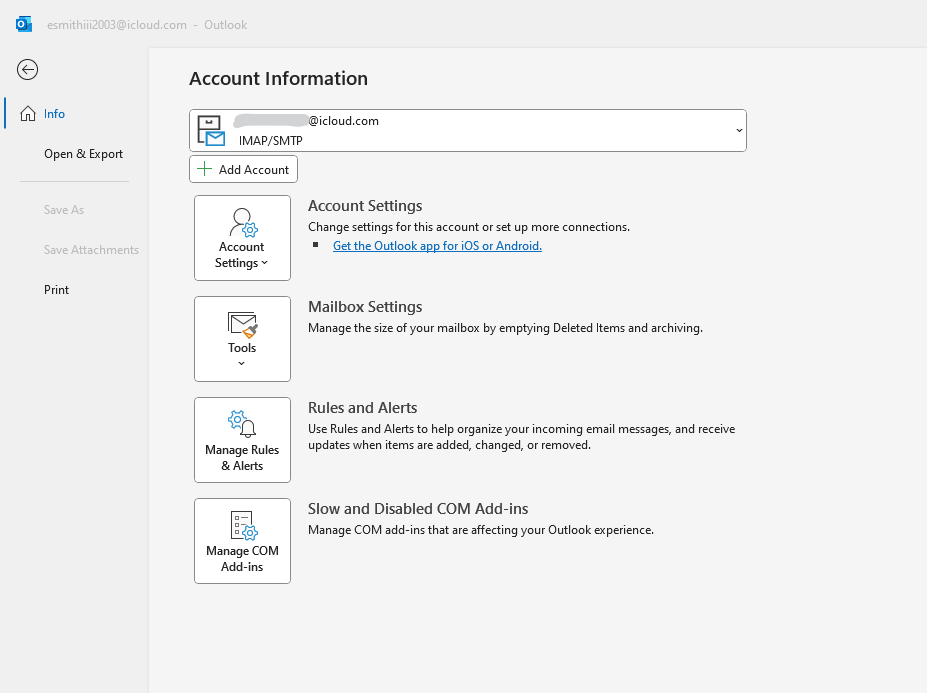Expand Account Settings button chevron

[x=264, y=263]
